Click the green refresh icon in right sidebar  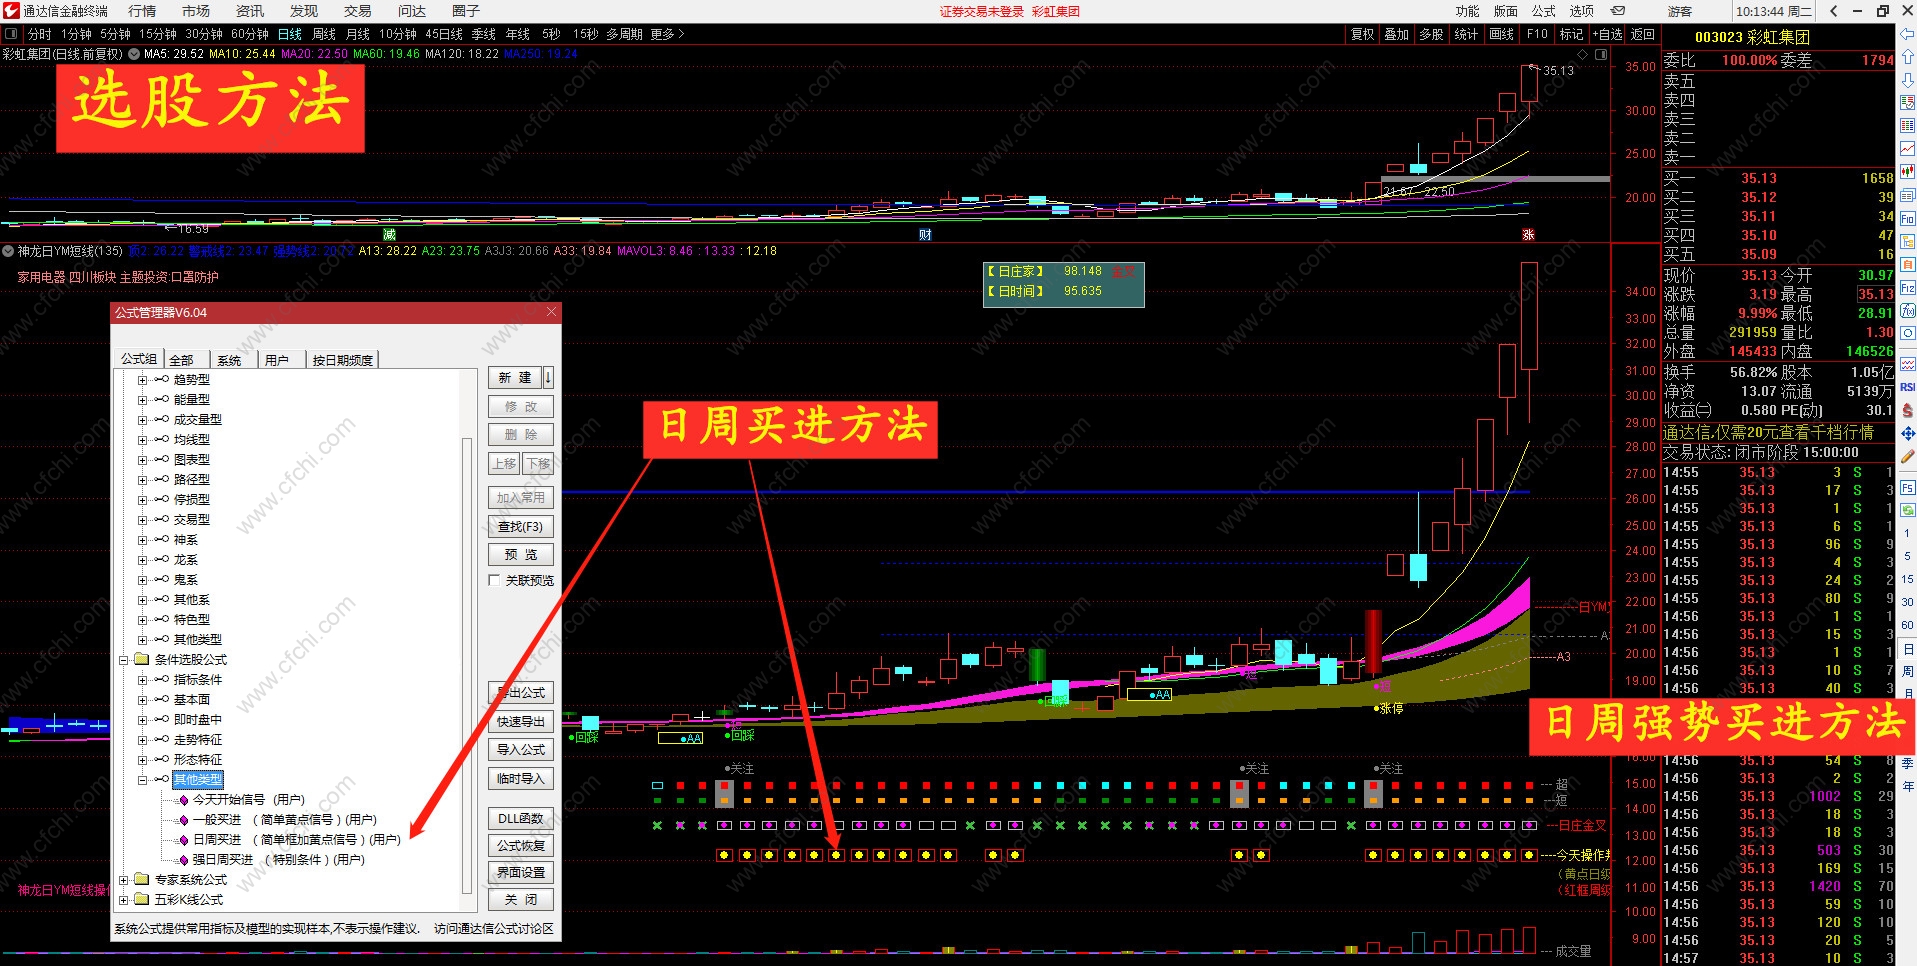1907,510
